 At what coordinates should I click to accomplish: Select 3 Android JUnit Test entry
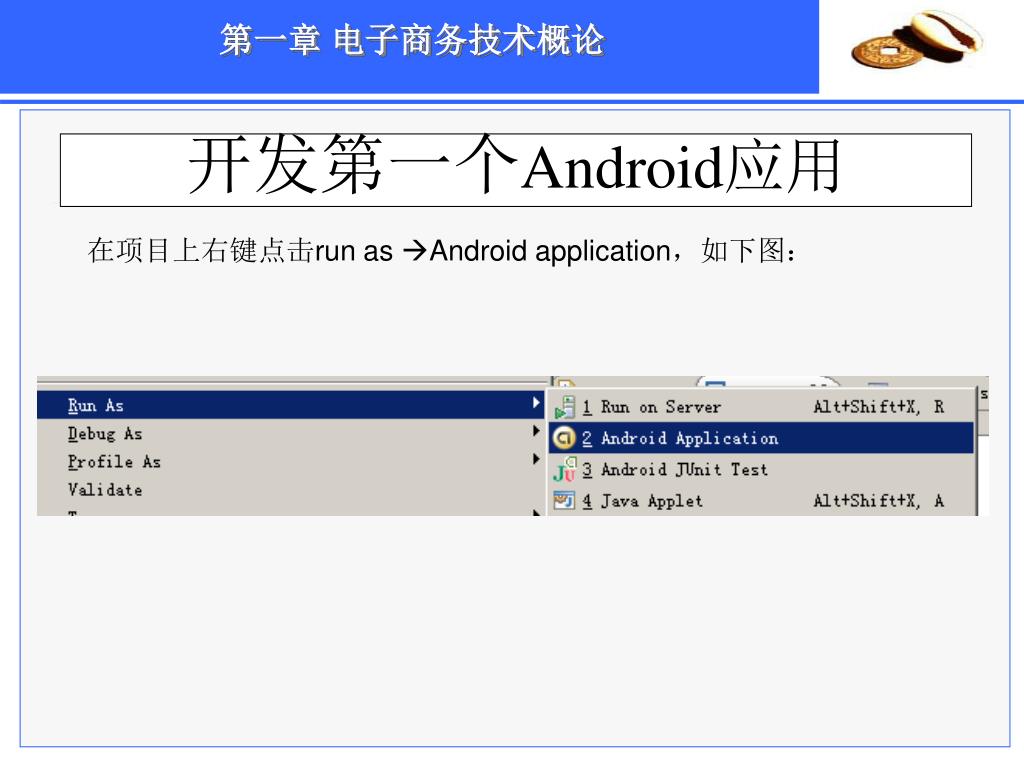761,469
